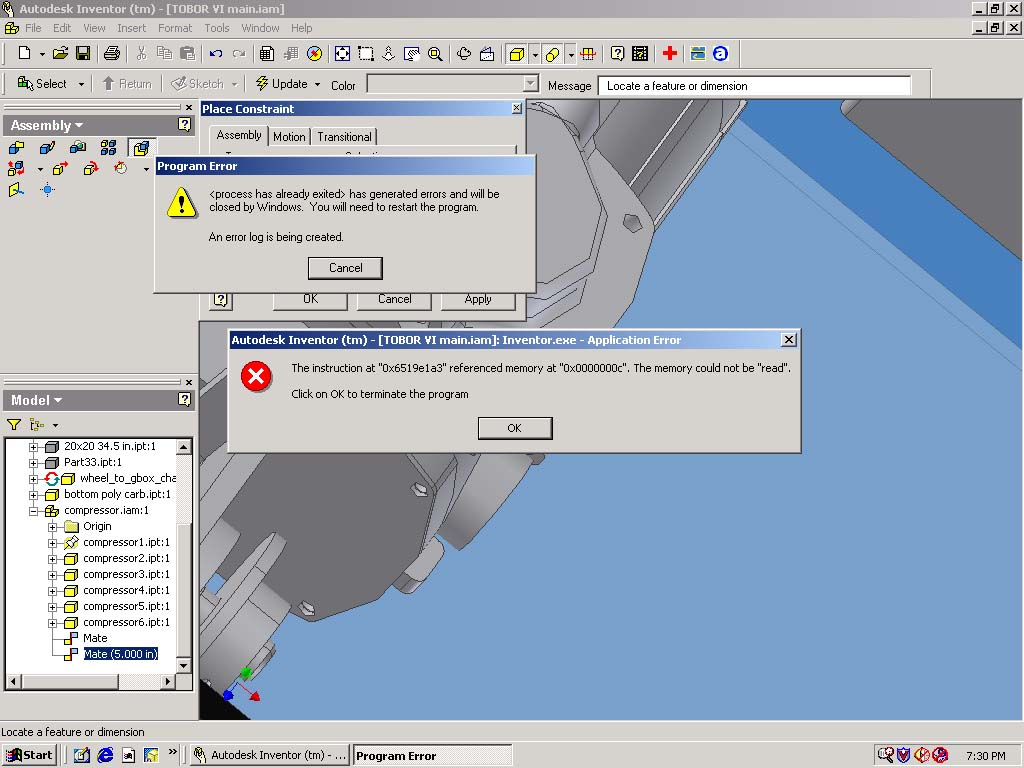Click the Save floppy disk icon
This screenshot has width=1024, height=768.
83,54
